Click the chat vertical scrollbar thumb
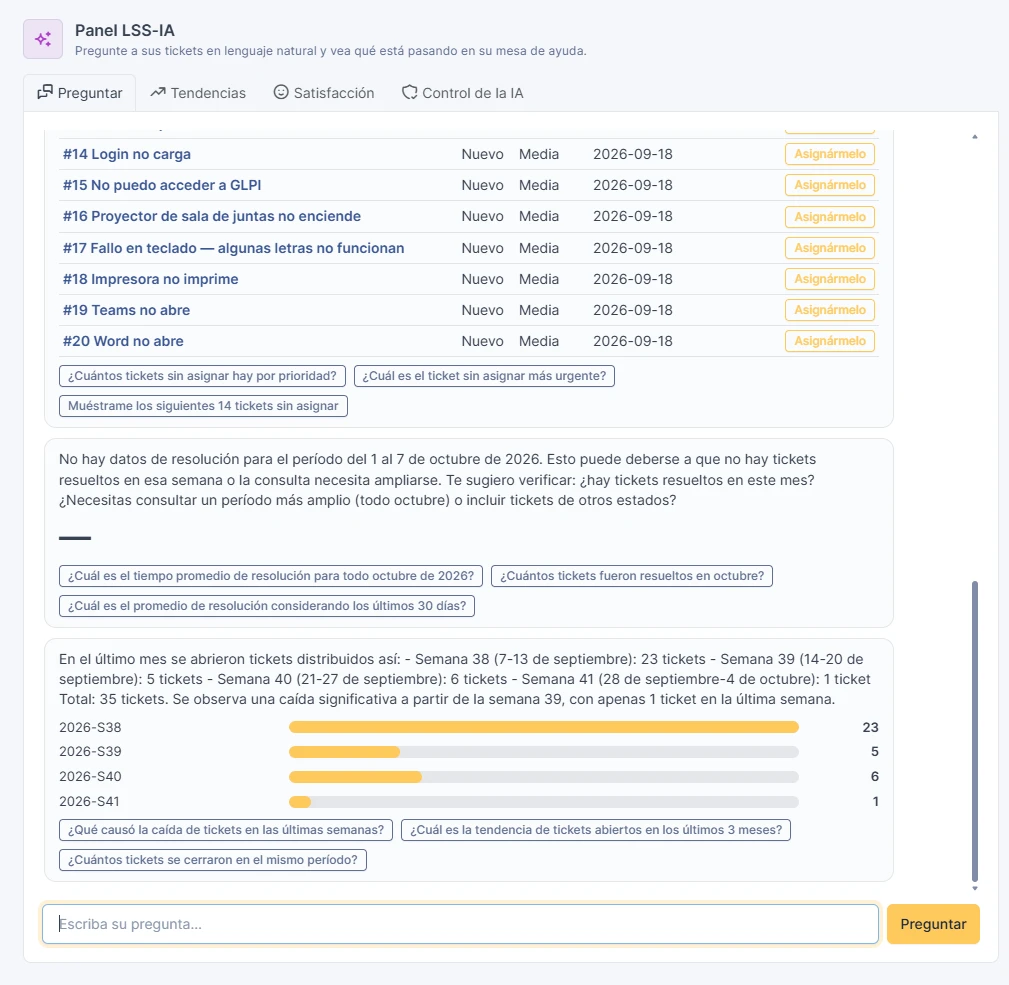 tap(975, 732)
